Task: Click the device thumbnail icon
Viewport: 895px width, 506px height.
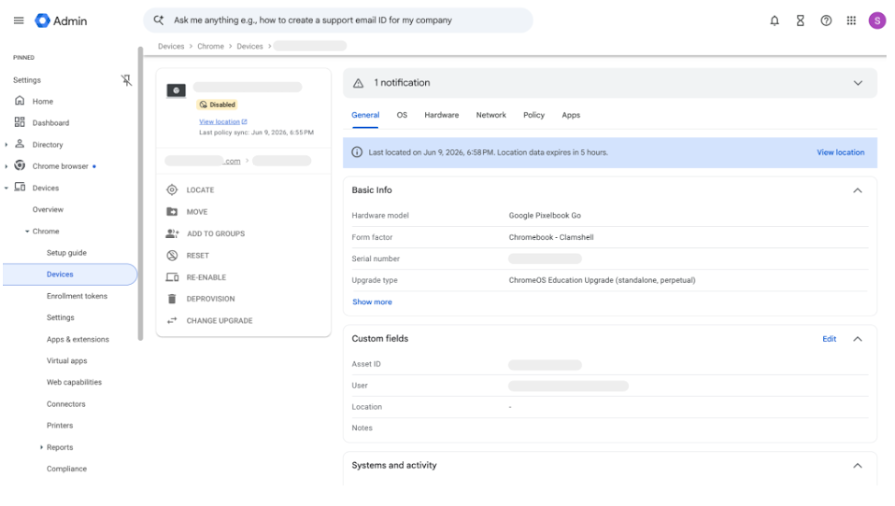Action: [x=176, y=90]
